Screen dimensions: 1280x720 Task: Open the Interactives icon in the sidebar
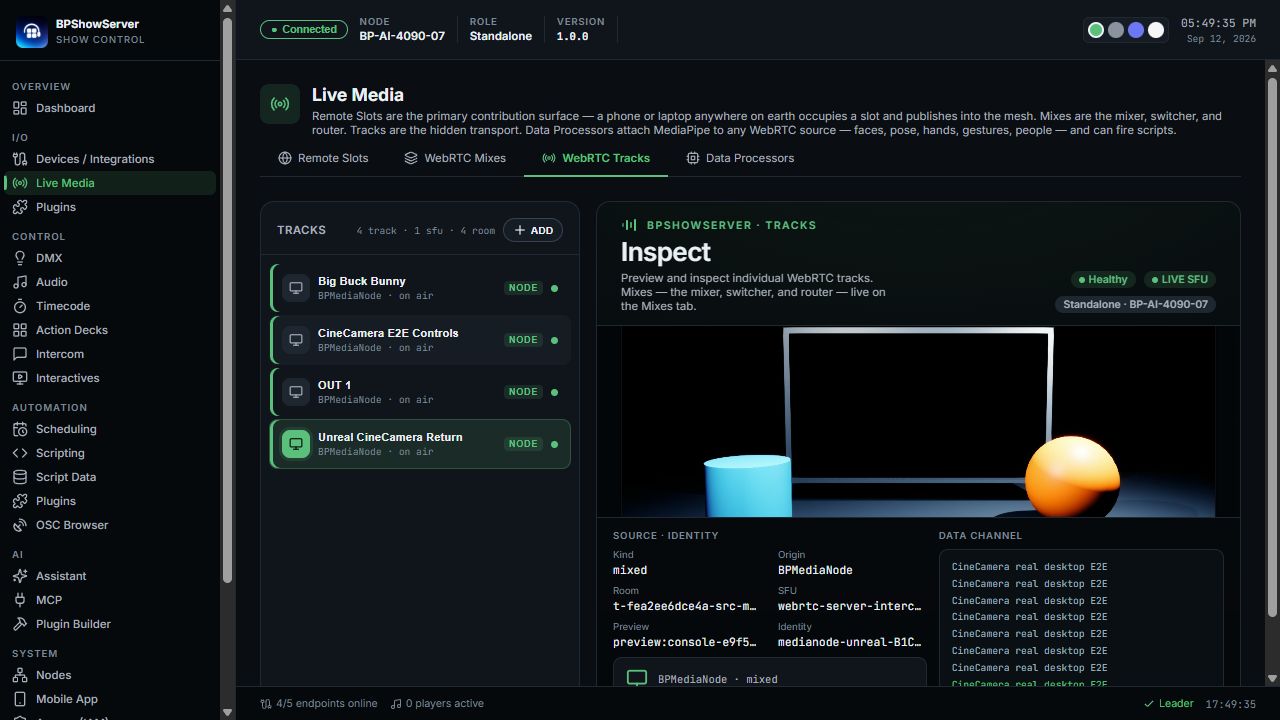(x=20, y=378)
